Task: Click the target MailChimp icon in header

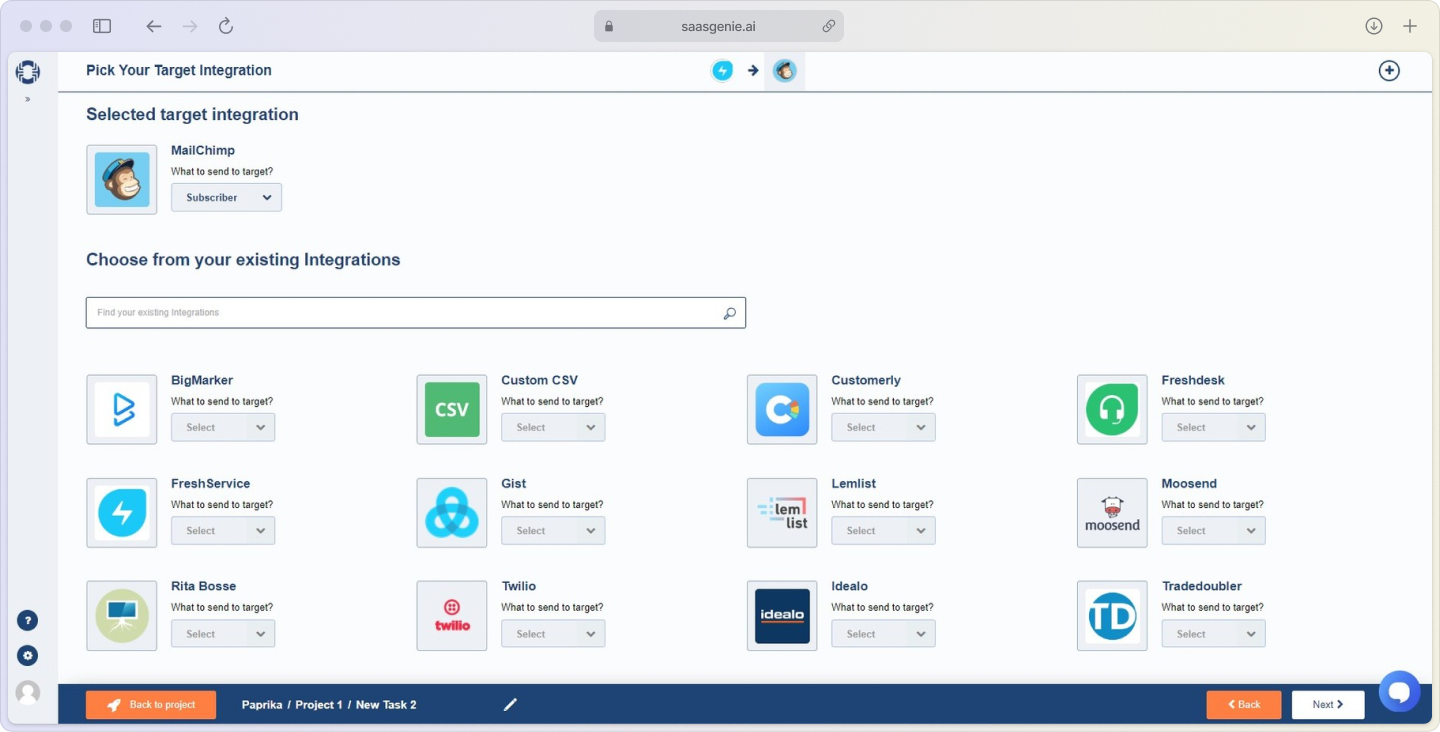Action: pos(785,71)
